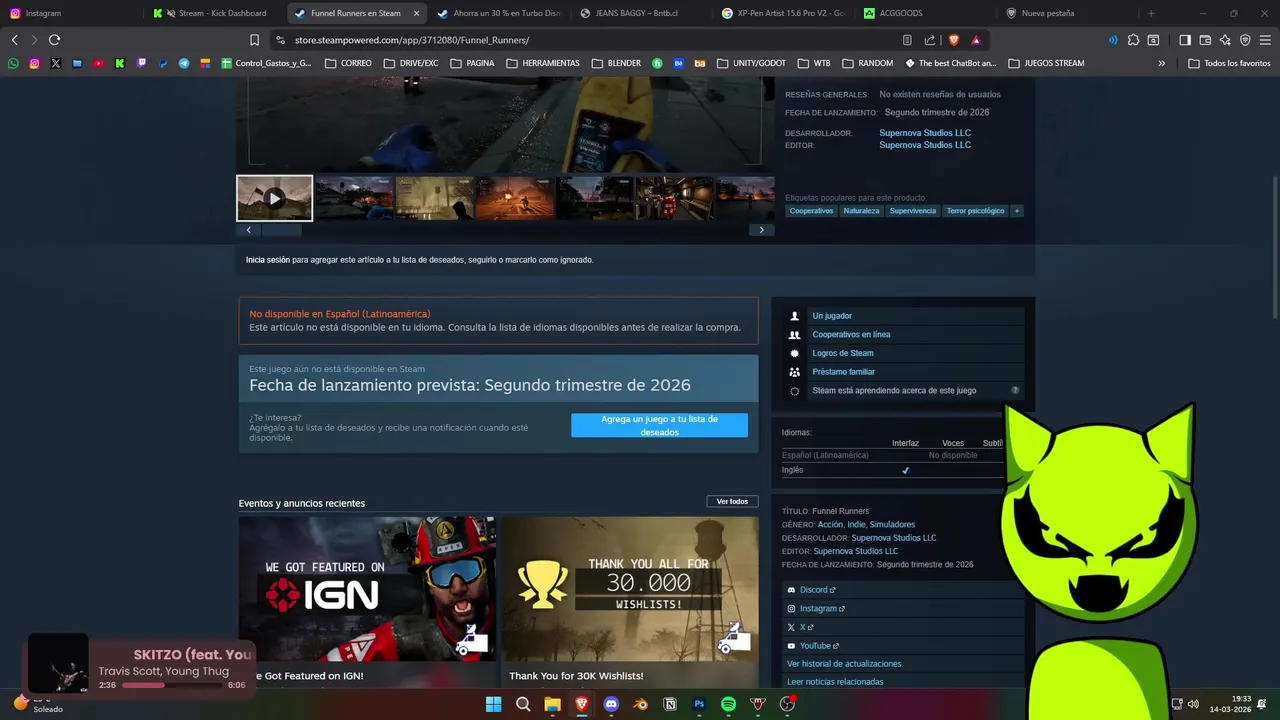Click Inicia sesión link
The image size is (1280, 720).
[268, 260]
